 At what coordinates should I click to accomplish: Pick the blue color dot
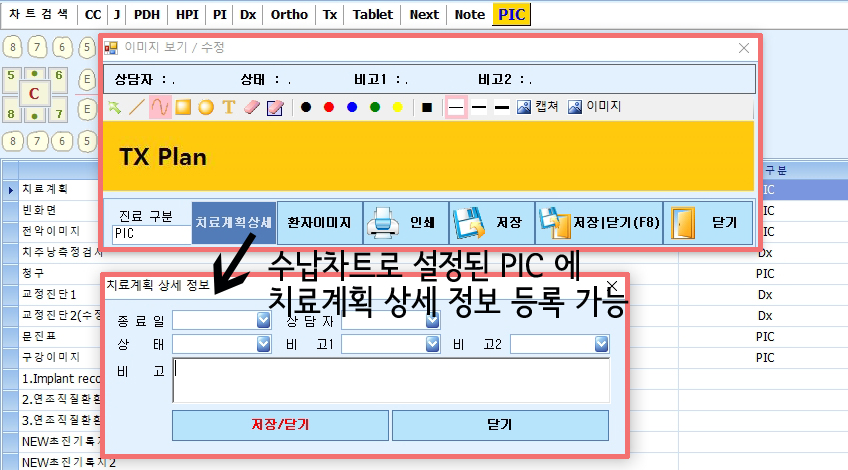click(352, 107)
